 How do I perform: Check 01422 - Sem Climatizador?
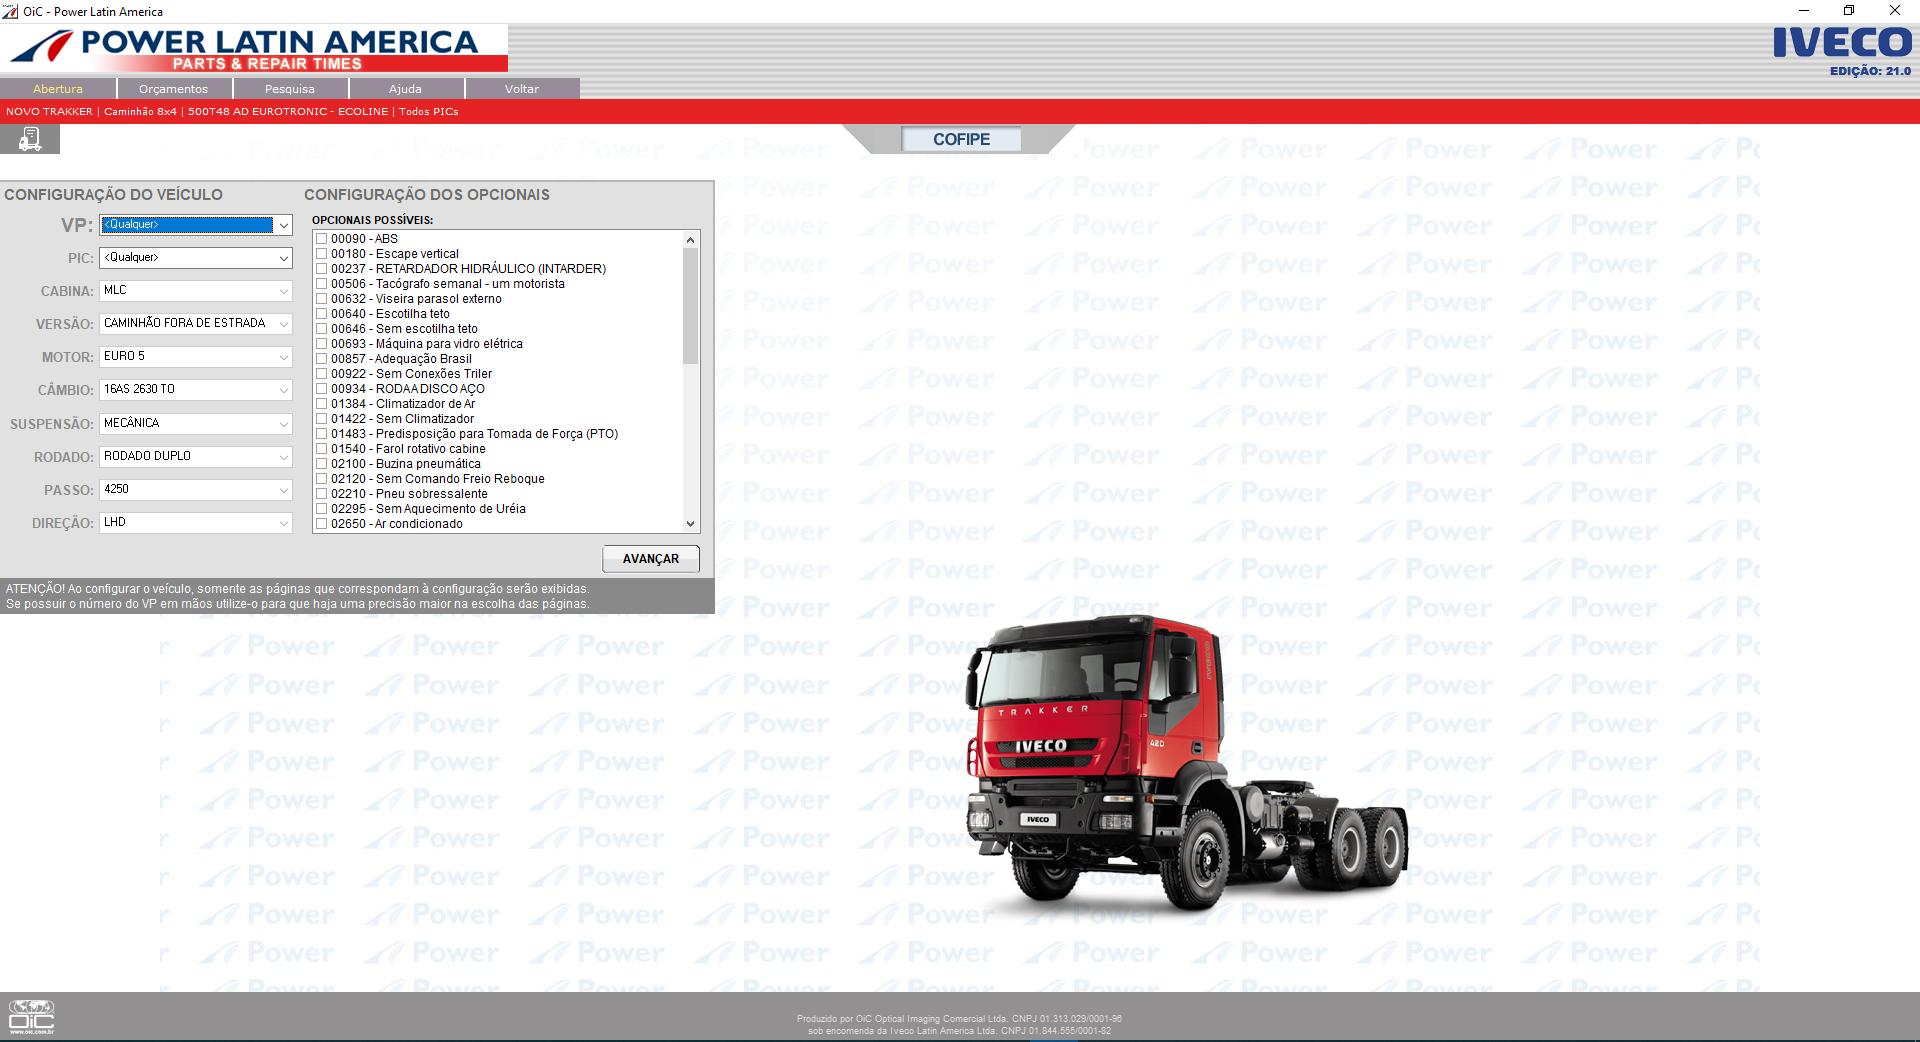pyautogui.click(x=322, y=419)
